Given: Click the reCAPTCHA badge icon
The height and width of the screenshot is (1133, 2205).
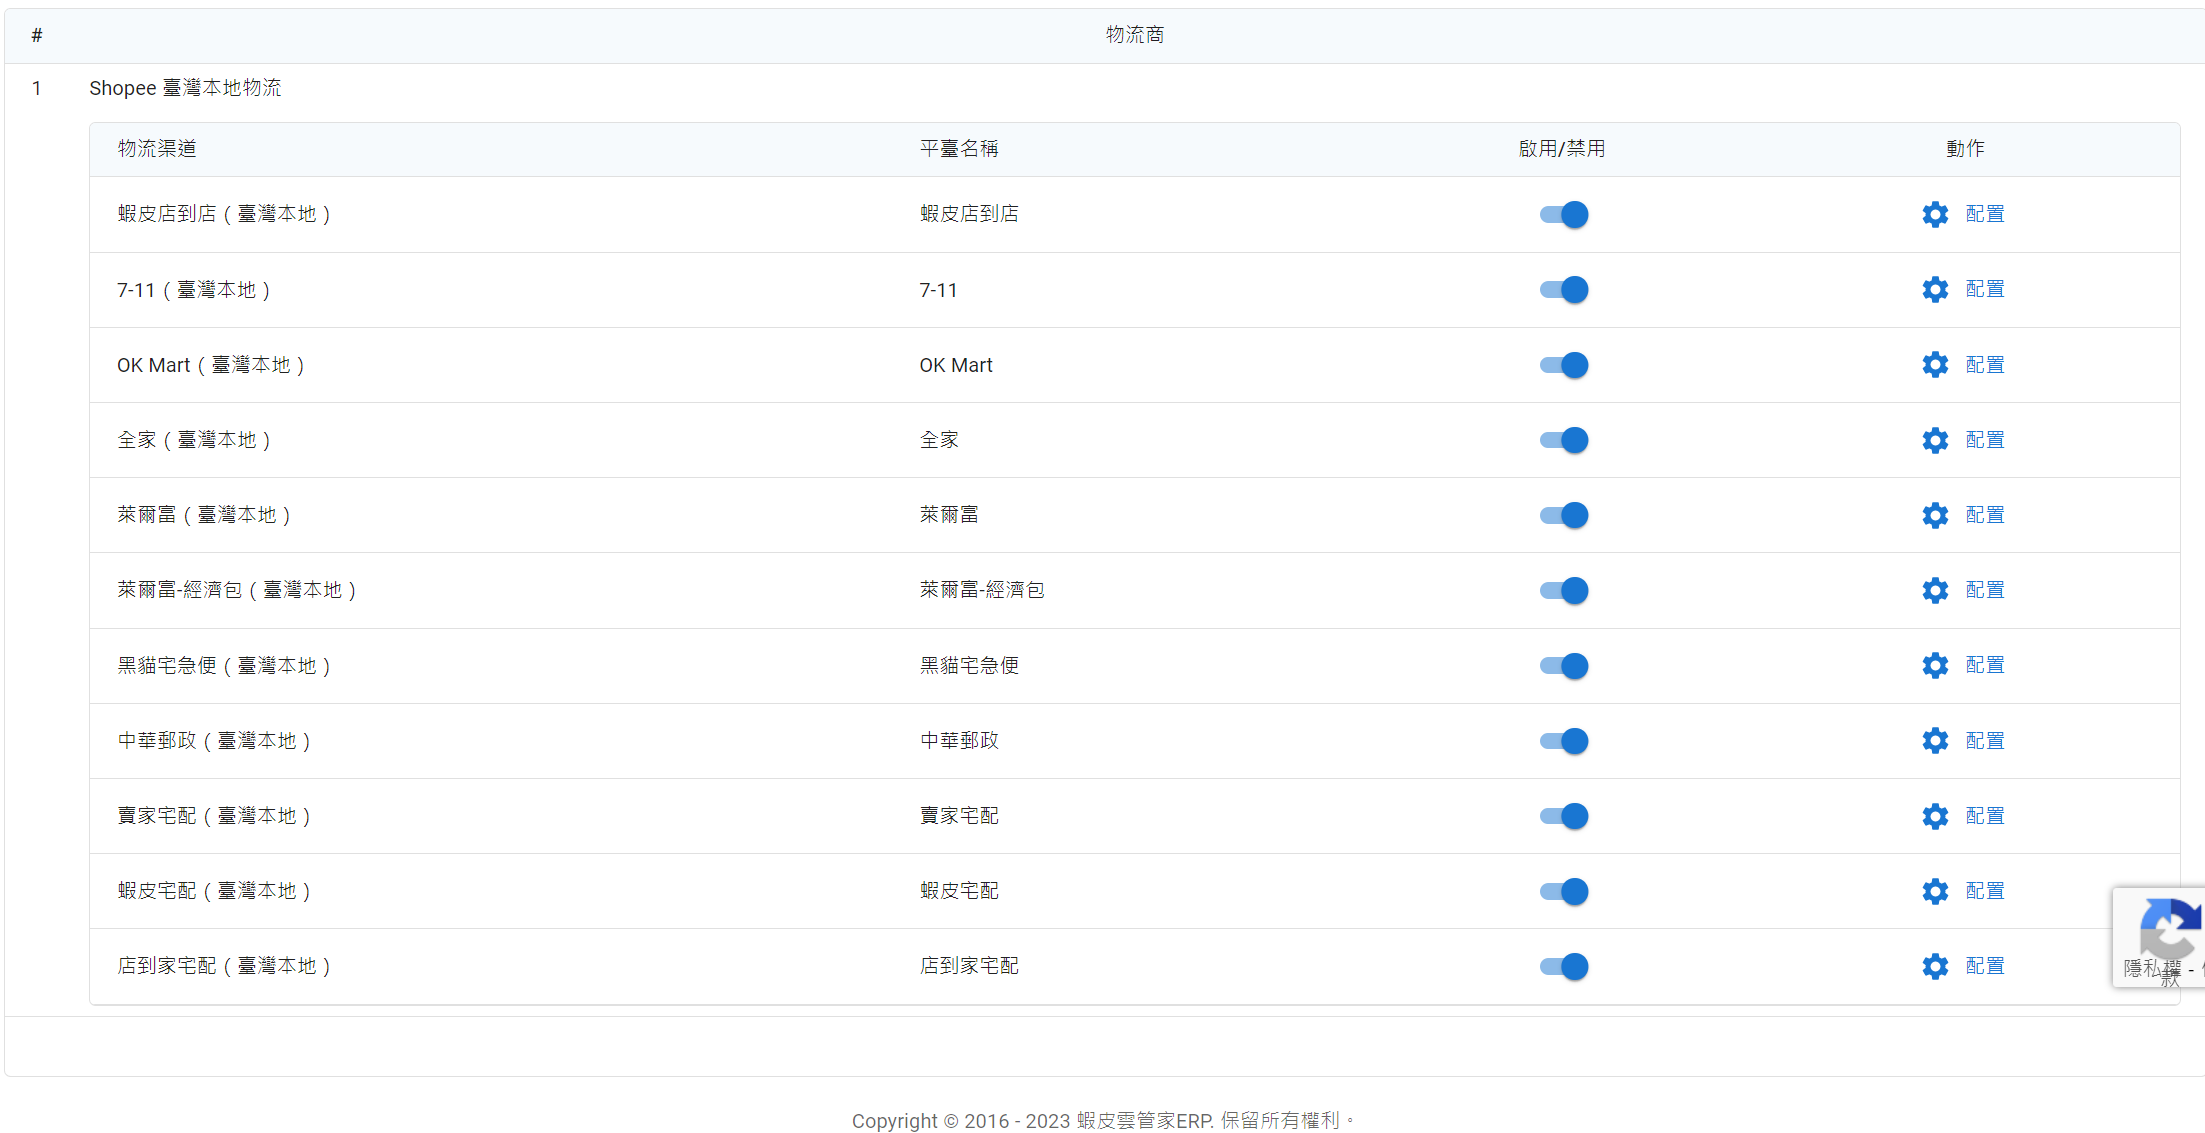Looking at the screenshot, I should 2170,928.
